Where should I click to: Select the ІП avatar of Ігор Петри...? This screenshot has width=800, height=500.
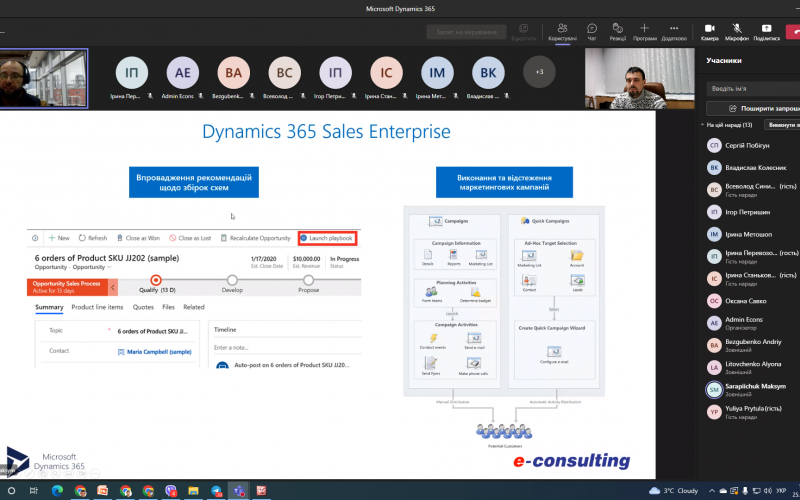coord(335,72)
